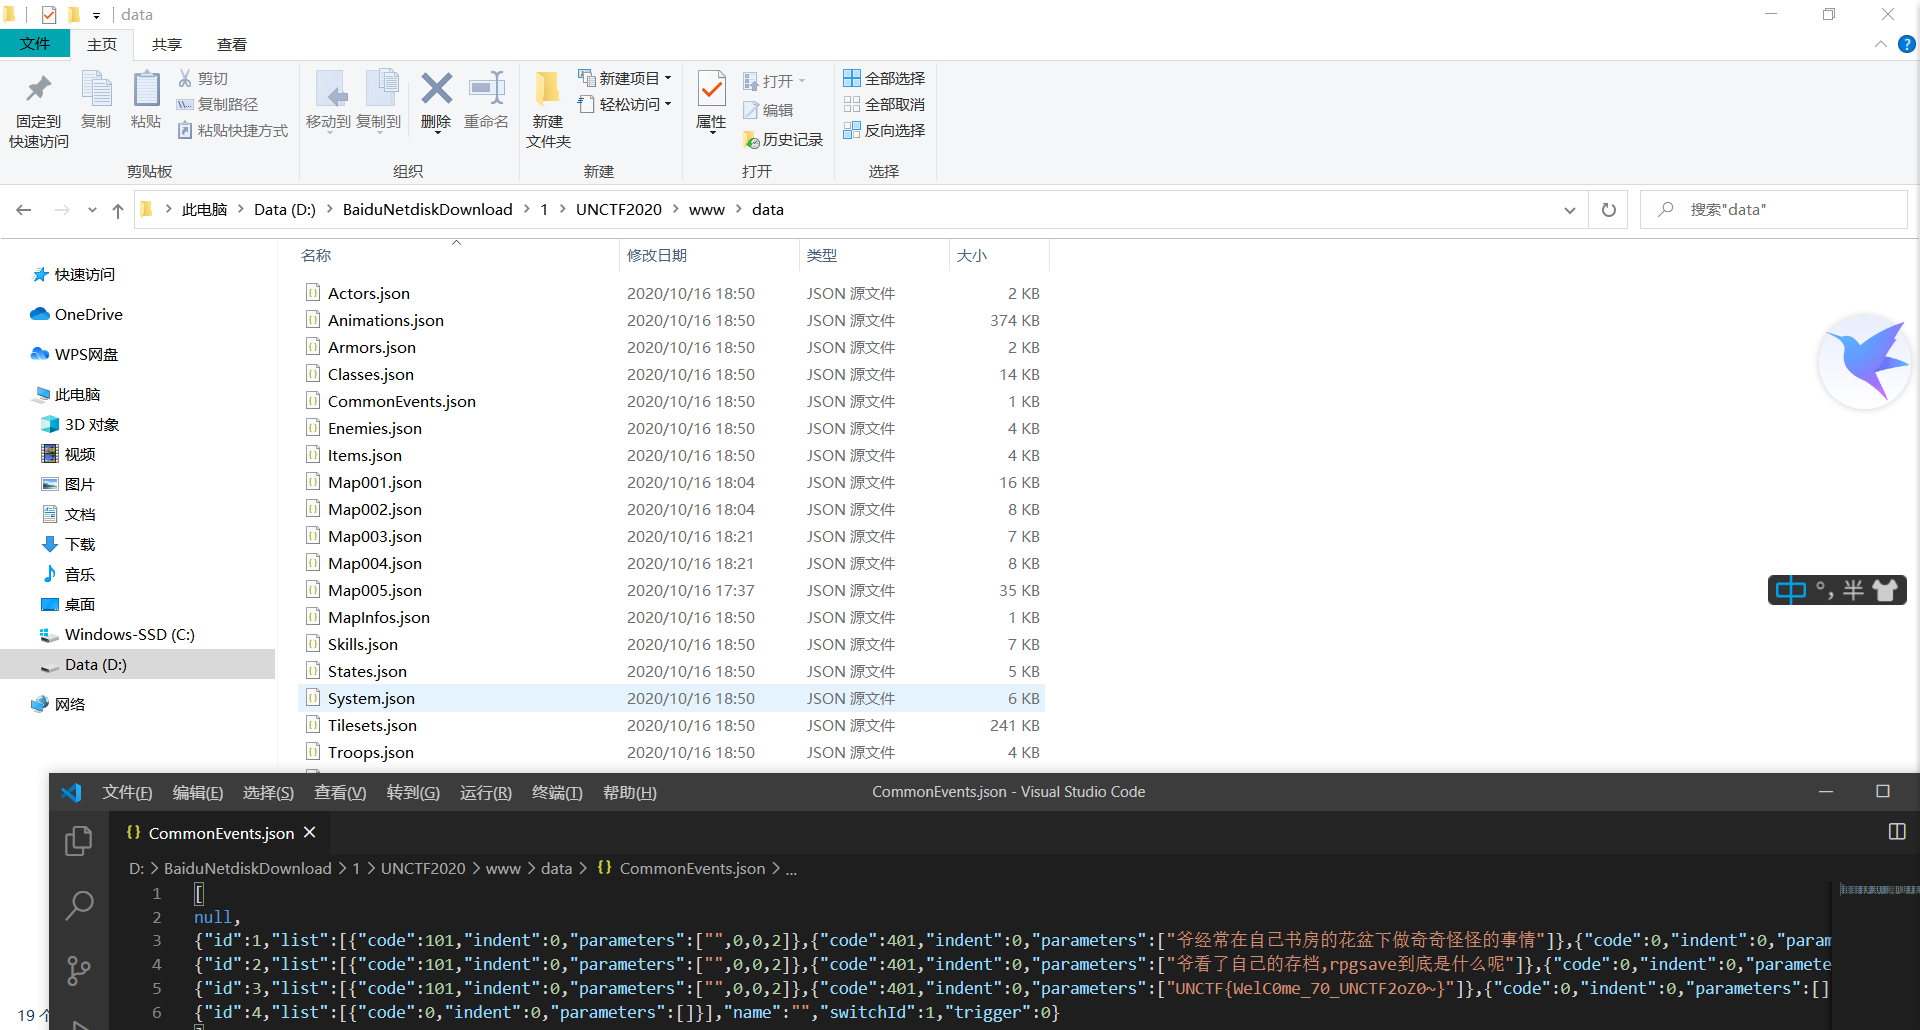This screenshot has width=1920, height=1030.
Task: Go up one folder level
Action: pyautogui.click(x=118, y=210)
